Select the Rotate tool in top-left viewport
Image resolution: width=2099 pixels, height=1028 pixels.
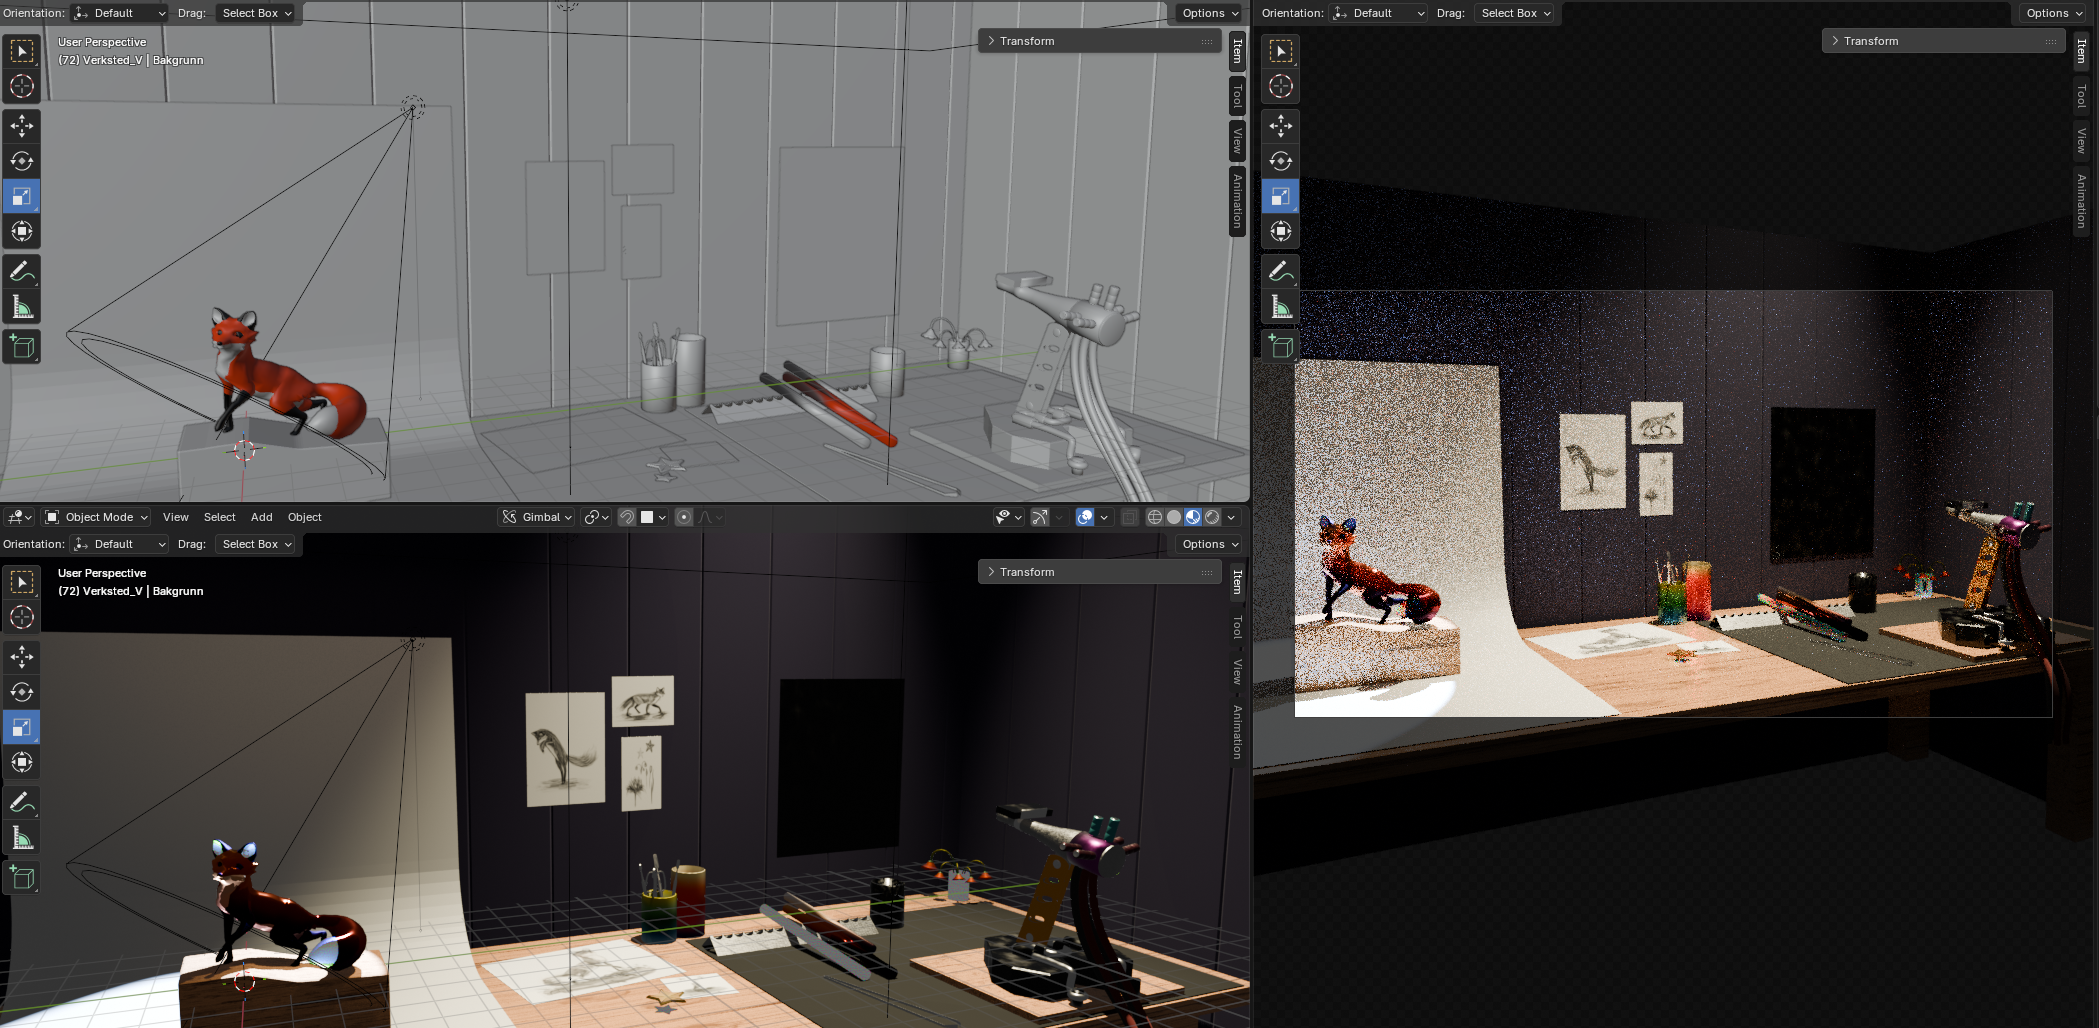[x=22, y=161]
